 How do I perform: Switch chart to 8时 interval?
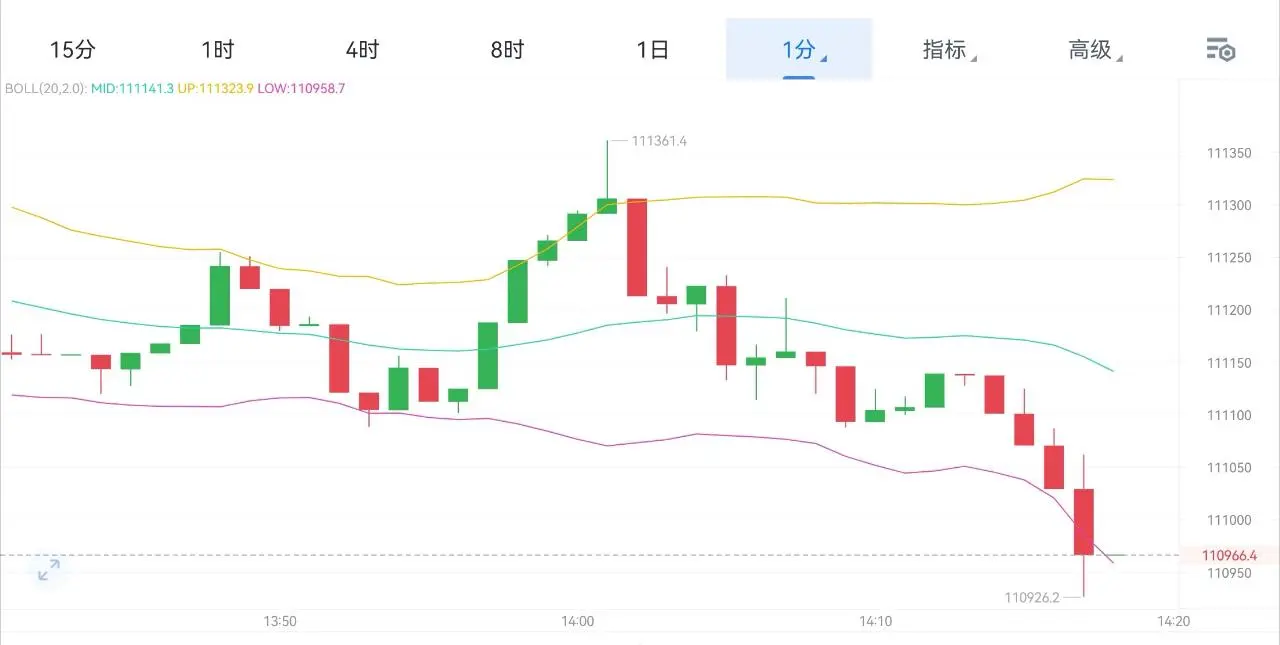pos(507,49)
